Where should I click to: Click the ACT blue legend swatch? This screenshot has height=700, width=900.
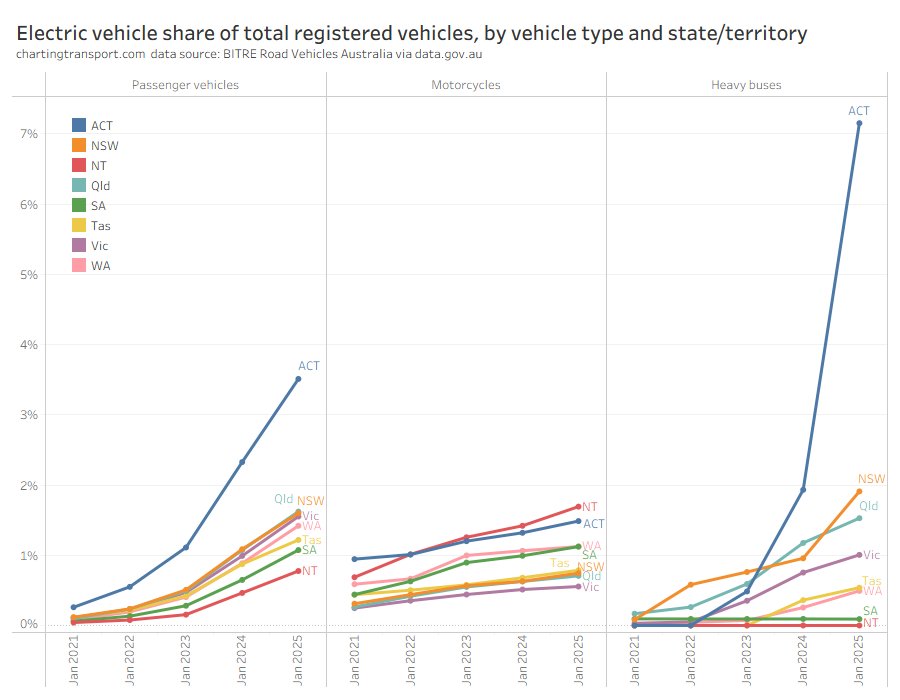point(78,125)
